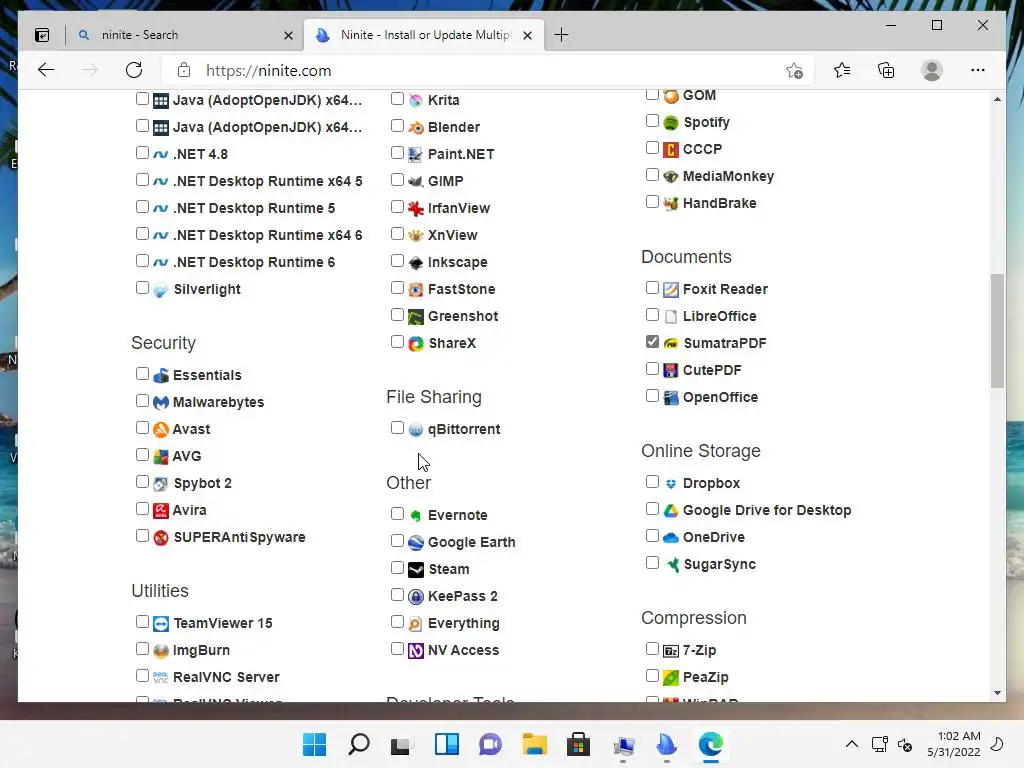This screenshot has width=1024, height=768.
Task: Check the Foxit Reader checkbox
Action: [652, 288]
